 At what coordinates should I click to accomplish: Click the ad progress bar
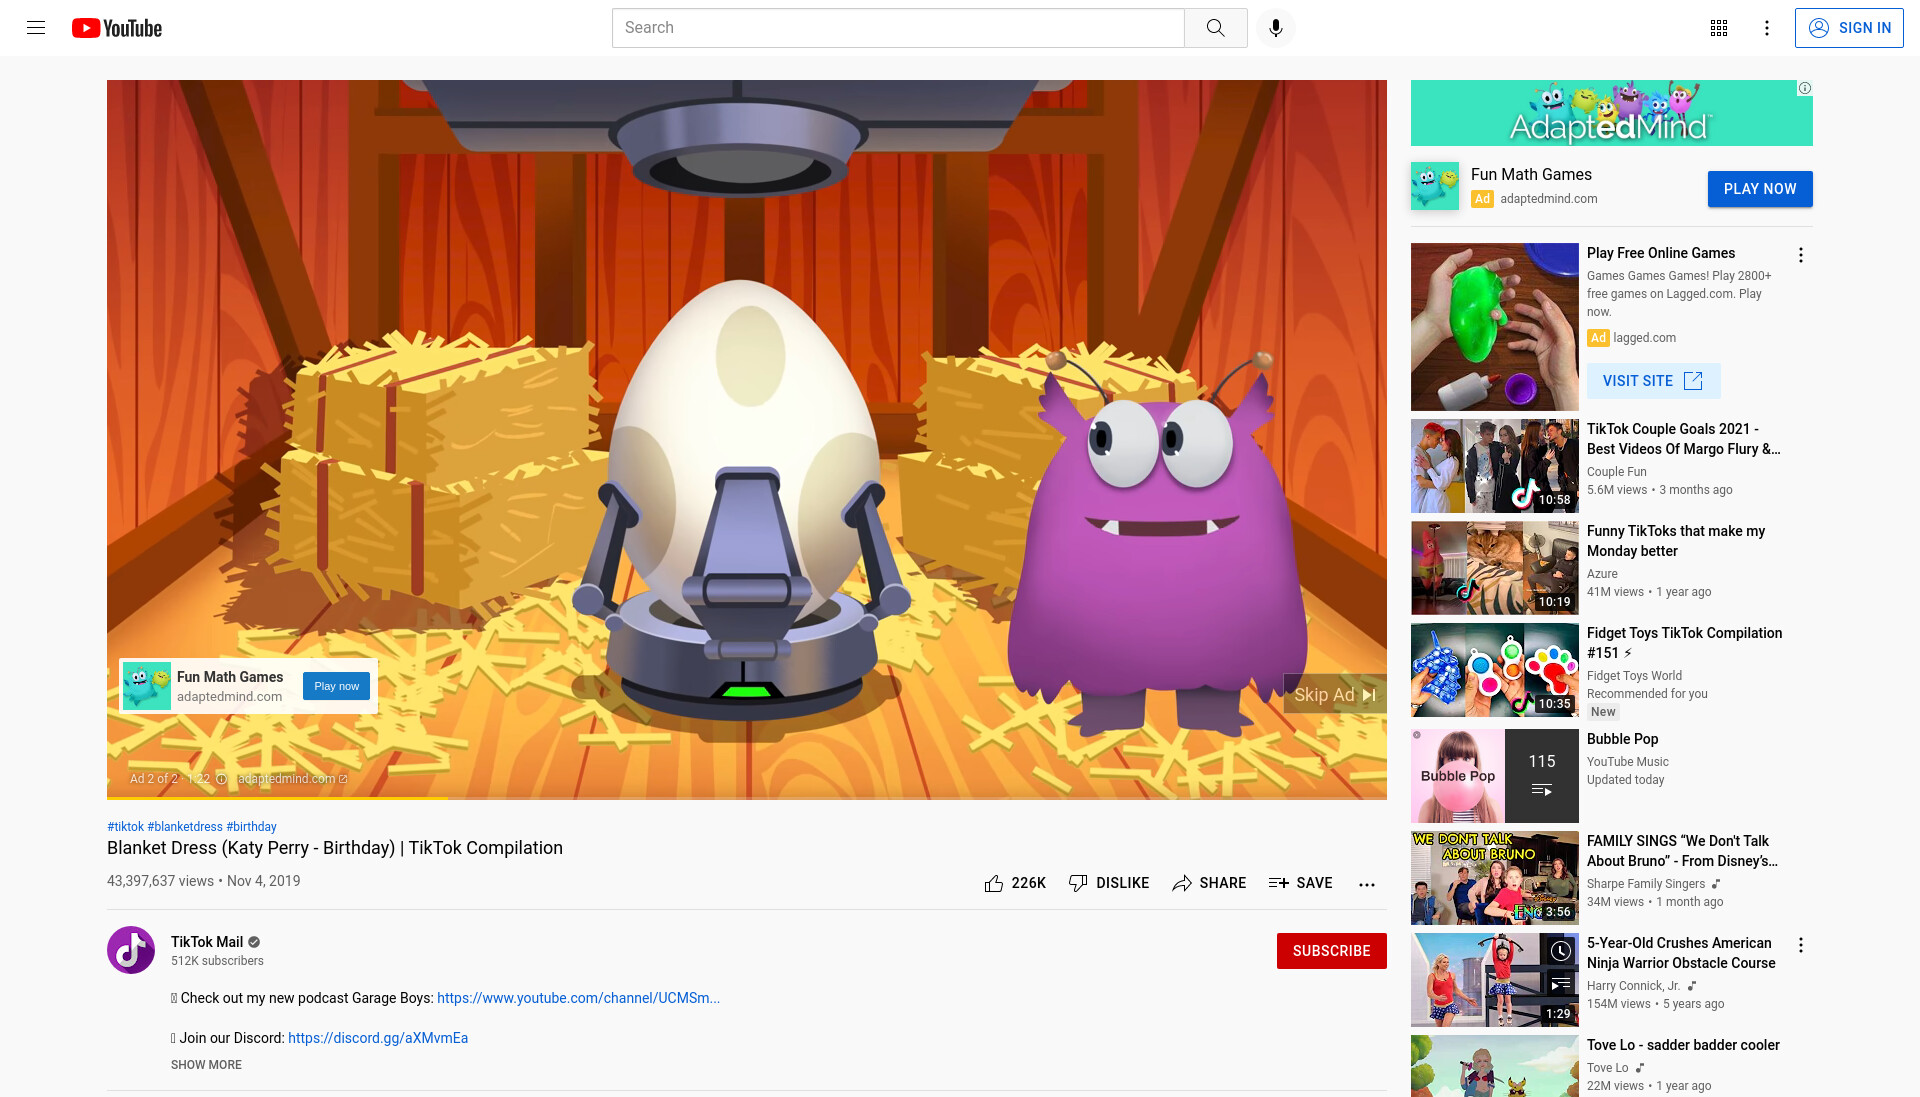pyautogui.click(x=747, y=797)
